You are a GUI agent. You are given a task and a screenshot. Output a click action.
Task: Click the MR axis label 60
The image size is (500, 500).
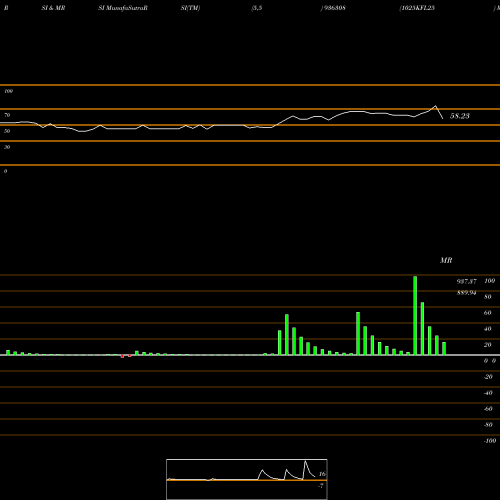point(488,313)
